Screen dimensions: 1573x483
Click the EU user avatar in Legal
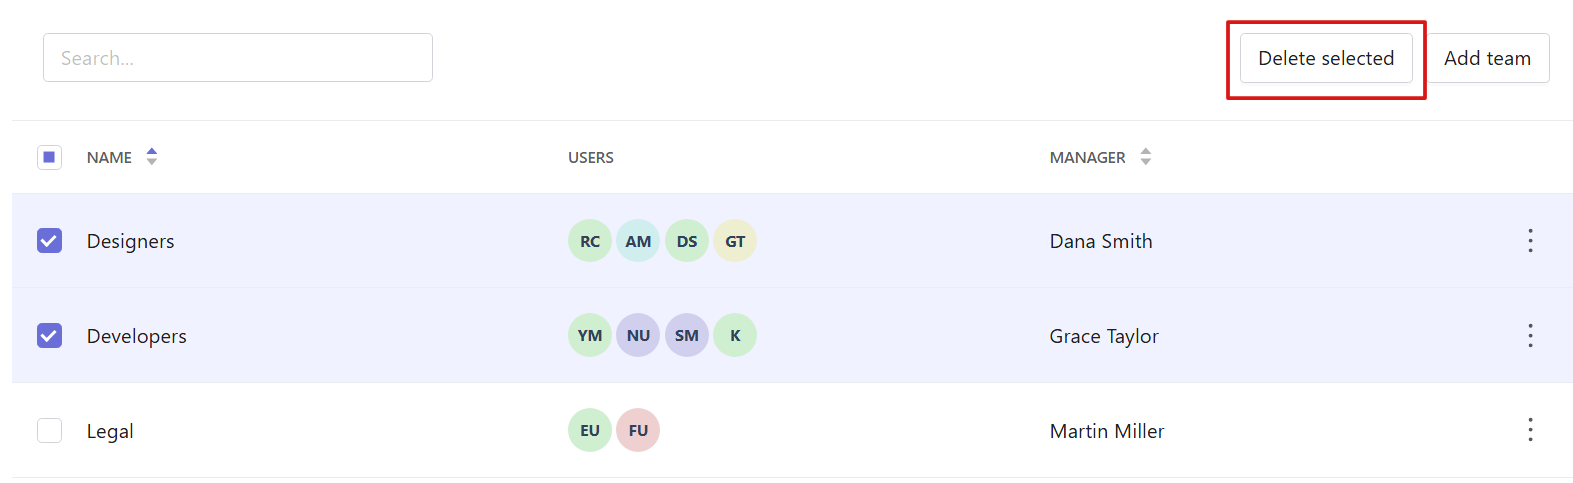(590, 430)
